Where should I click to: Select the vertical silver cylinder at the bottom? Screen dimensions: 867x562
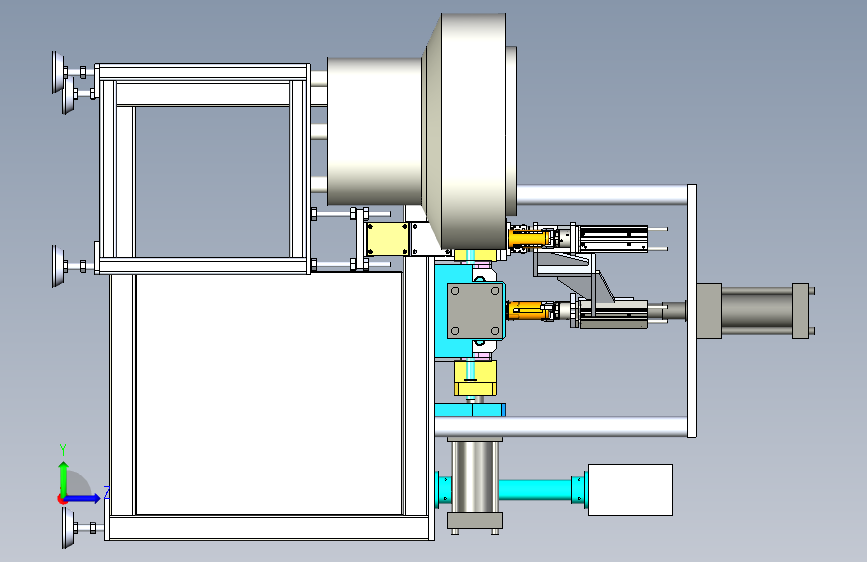(x=475, y=476)
